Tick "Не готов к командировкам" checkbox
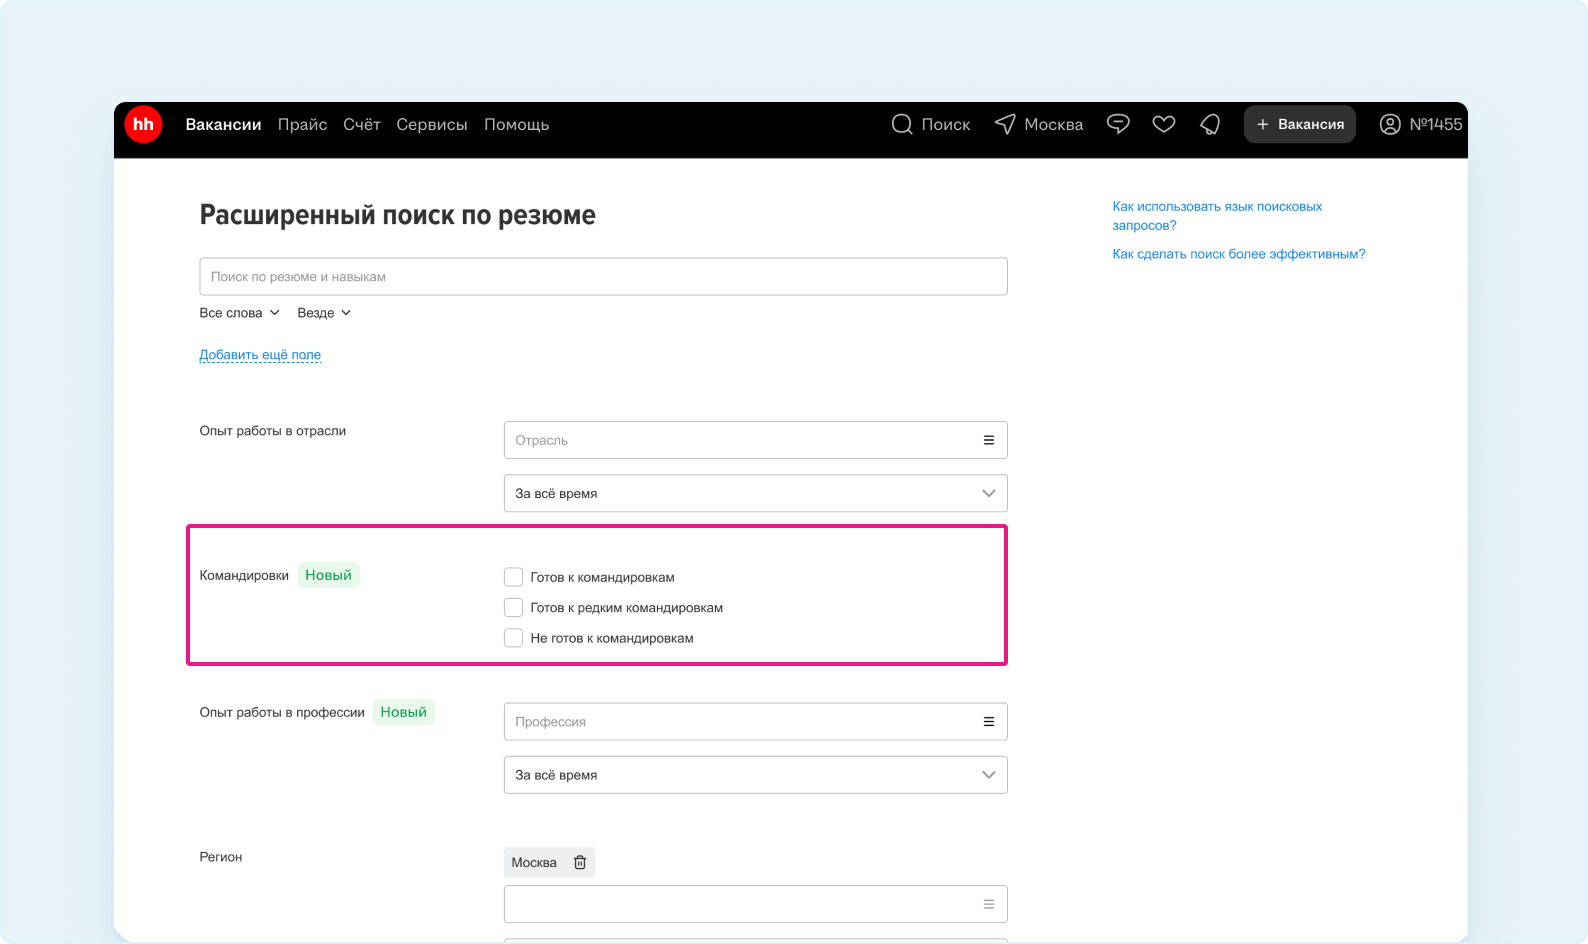Viewport: 1588px width, 944px height. tap(514, 638)
